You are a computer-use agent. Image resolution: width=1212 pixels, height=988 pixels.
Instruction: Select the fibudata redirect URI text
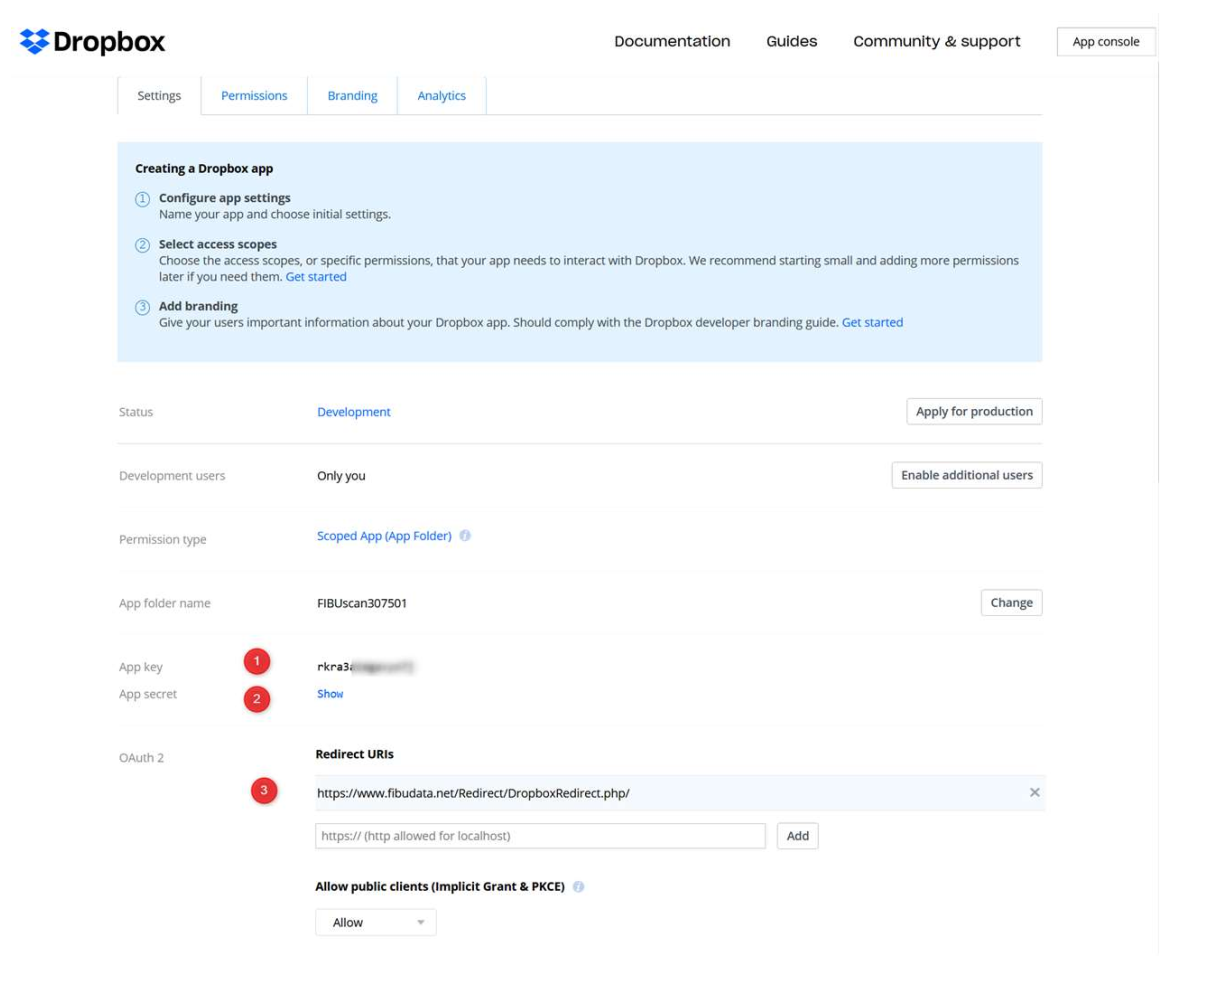tap(473, 793)
